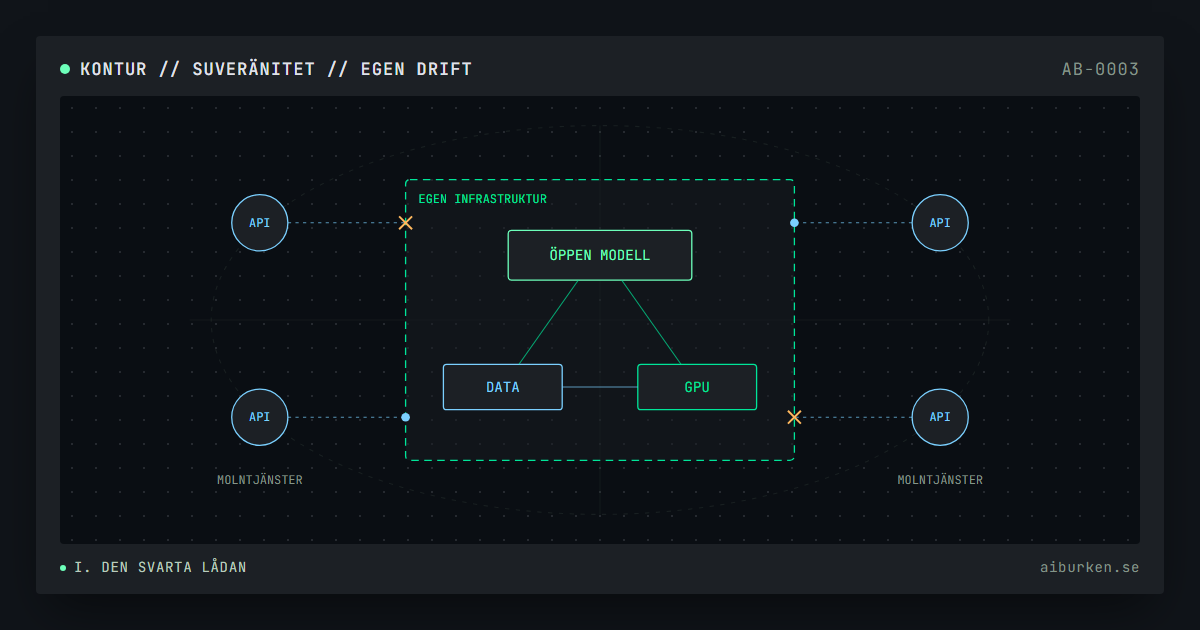
Task: Click the EGEN INFRASTRUKTUR label
Action: [x=483, y=199]
